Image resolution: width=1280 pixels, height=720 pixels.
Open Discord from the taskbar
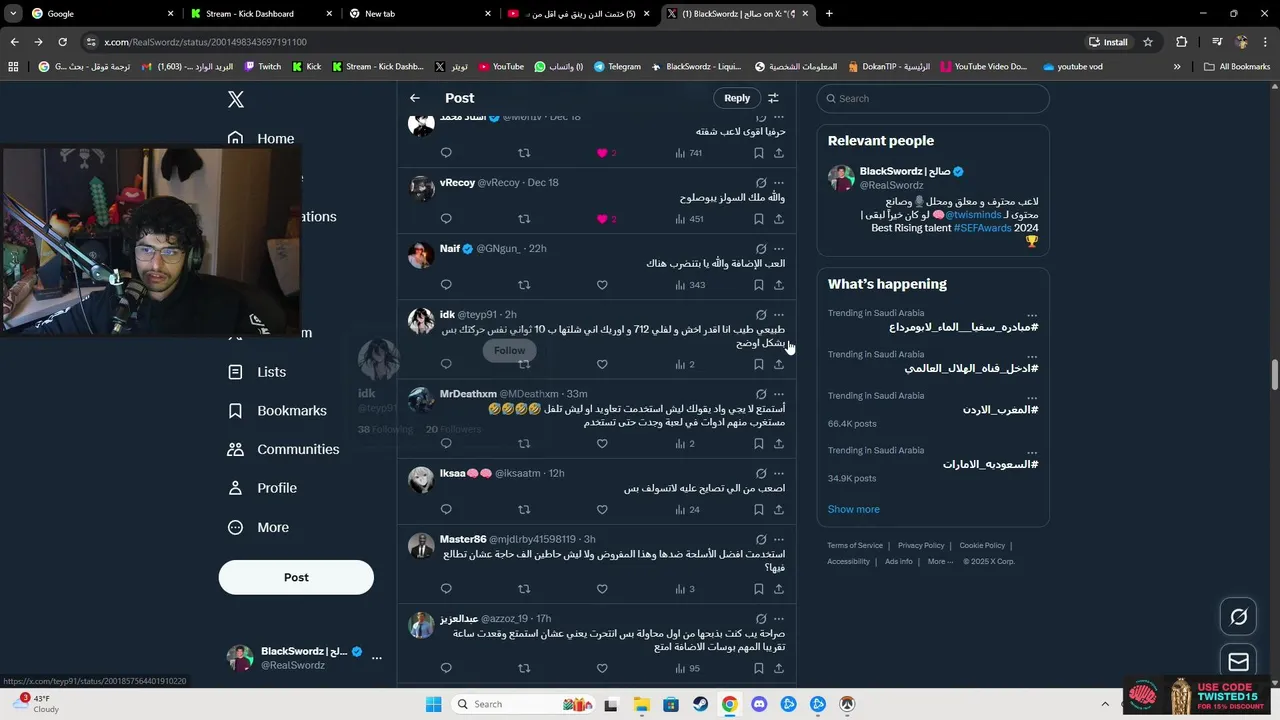point(759,704)
